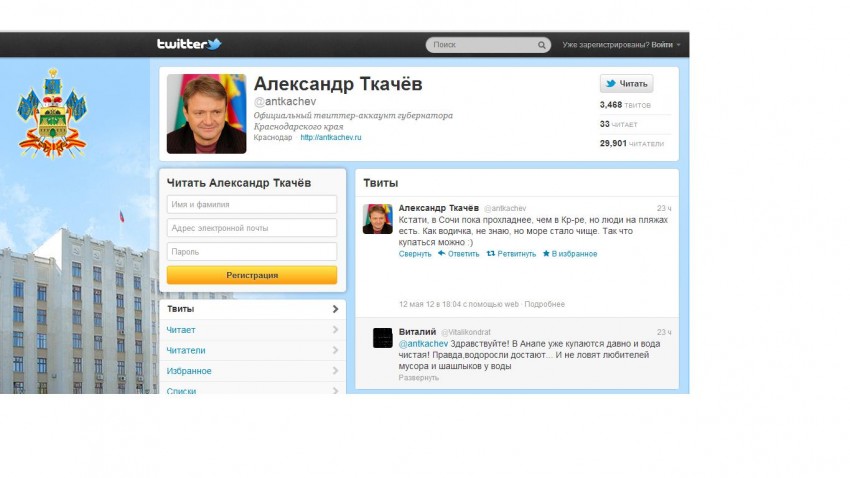The height and width of the screenshot is (478, 850).
Task: Open the http://antkachev.ru link
Action: coord(331,138)
